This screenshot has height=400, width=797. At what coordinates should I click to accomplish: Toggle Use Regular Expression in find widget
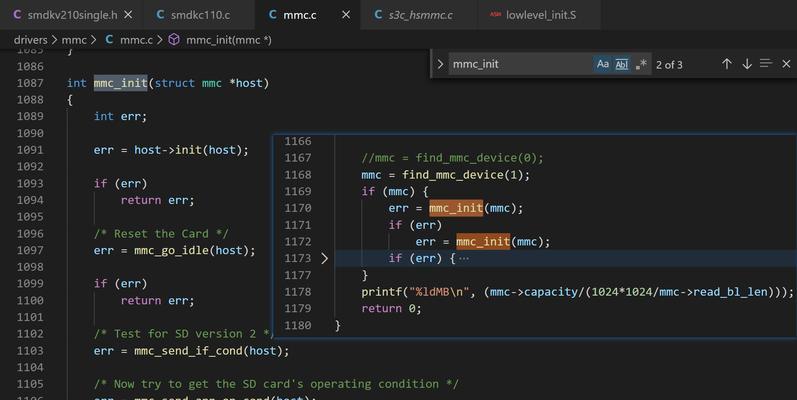(x=641, y=64)
